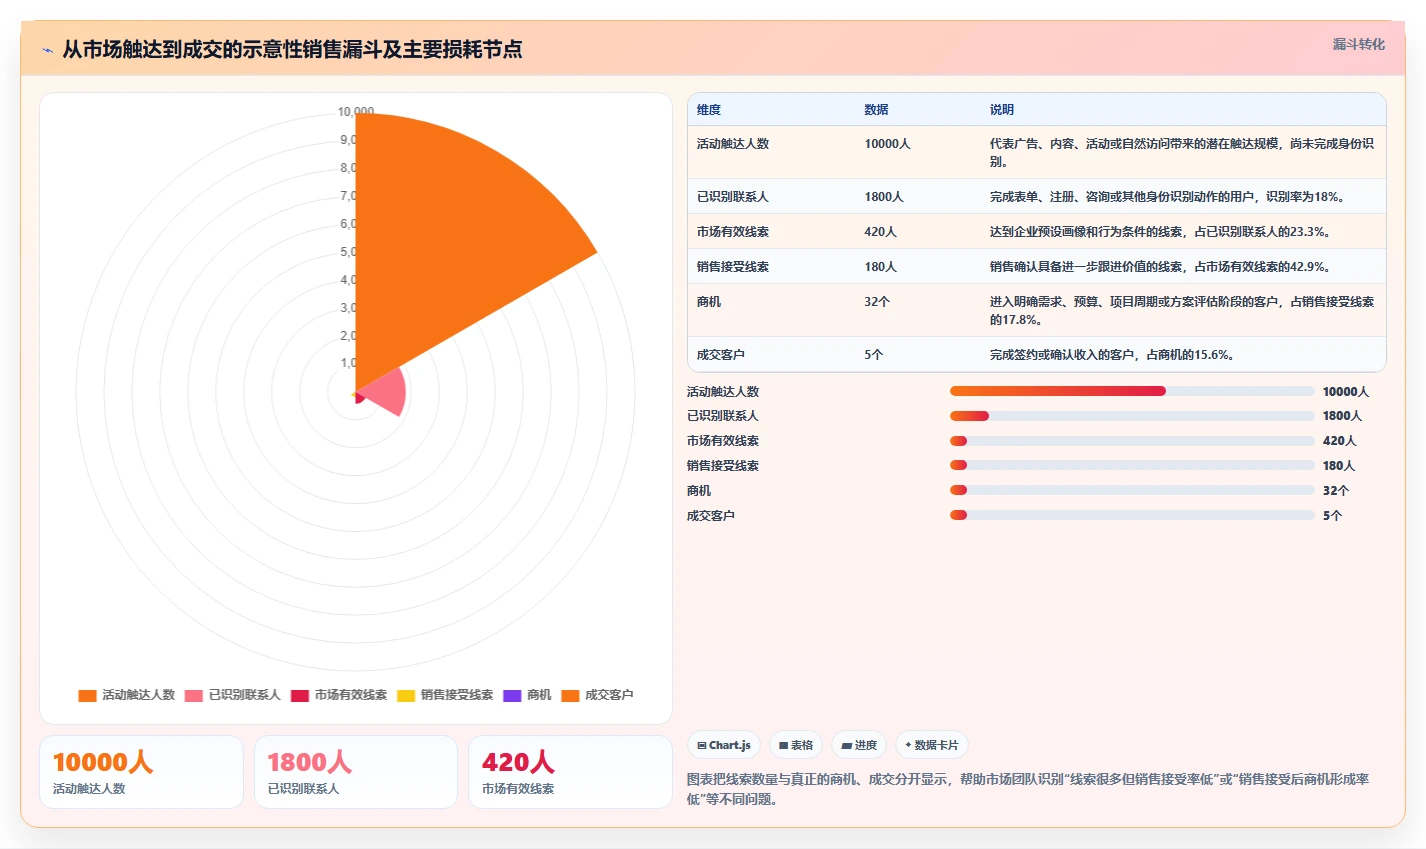Click the 数据 column header
The width and height of the screenshot is (1426, 849).
tap(877, 110)
